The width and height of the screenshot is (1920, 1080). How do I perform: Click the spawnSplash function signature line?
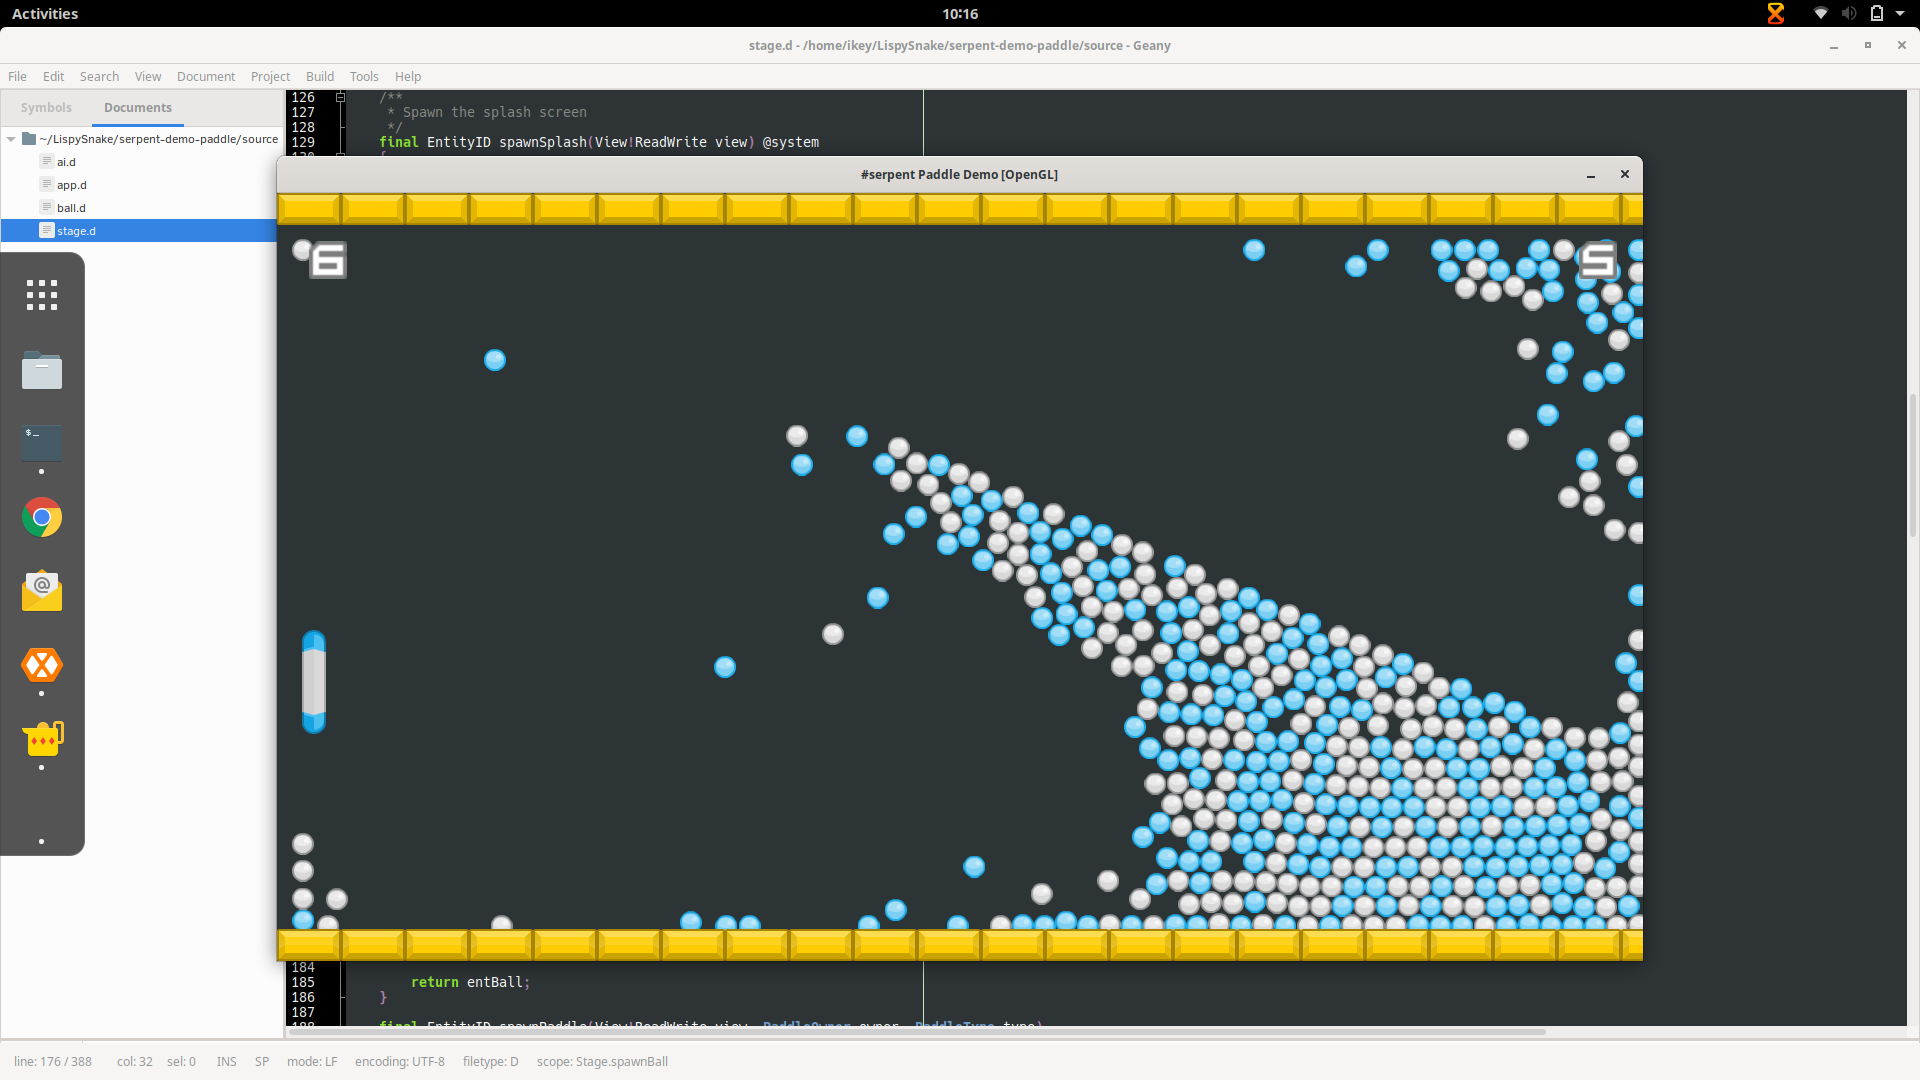599,142
